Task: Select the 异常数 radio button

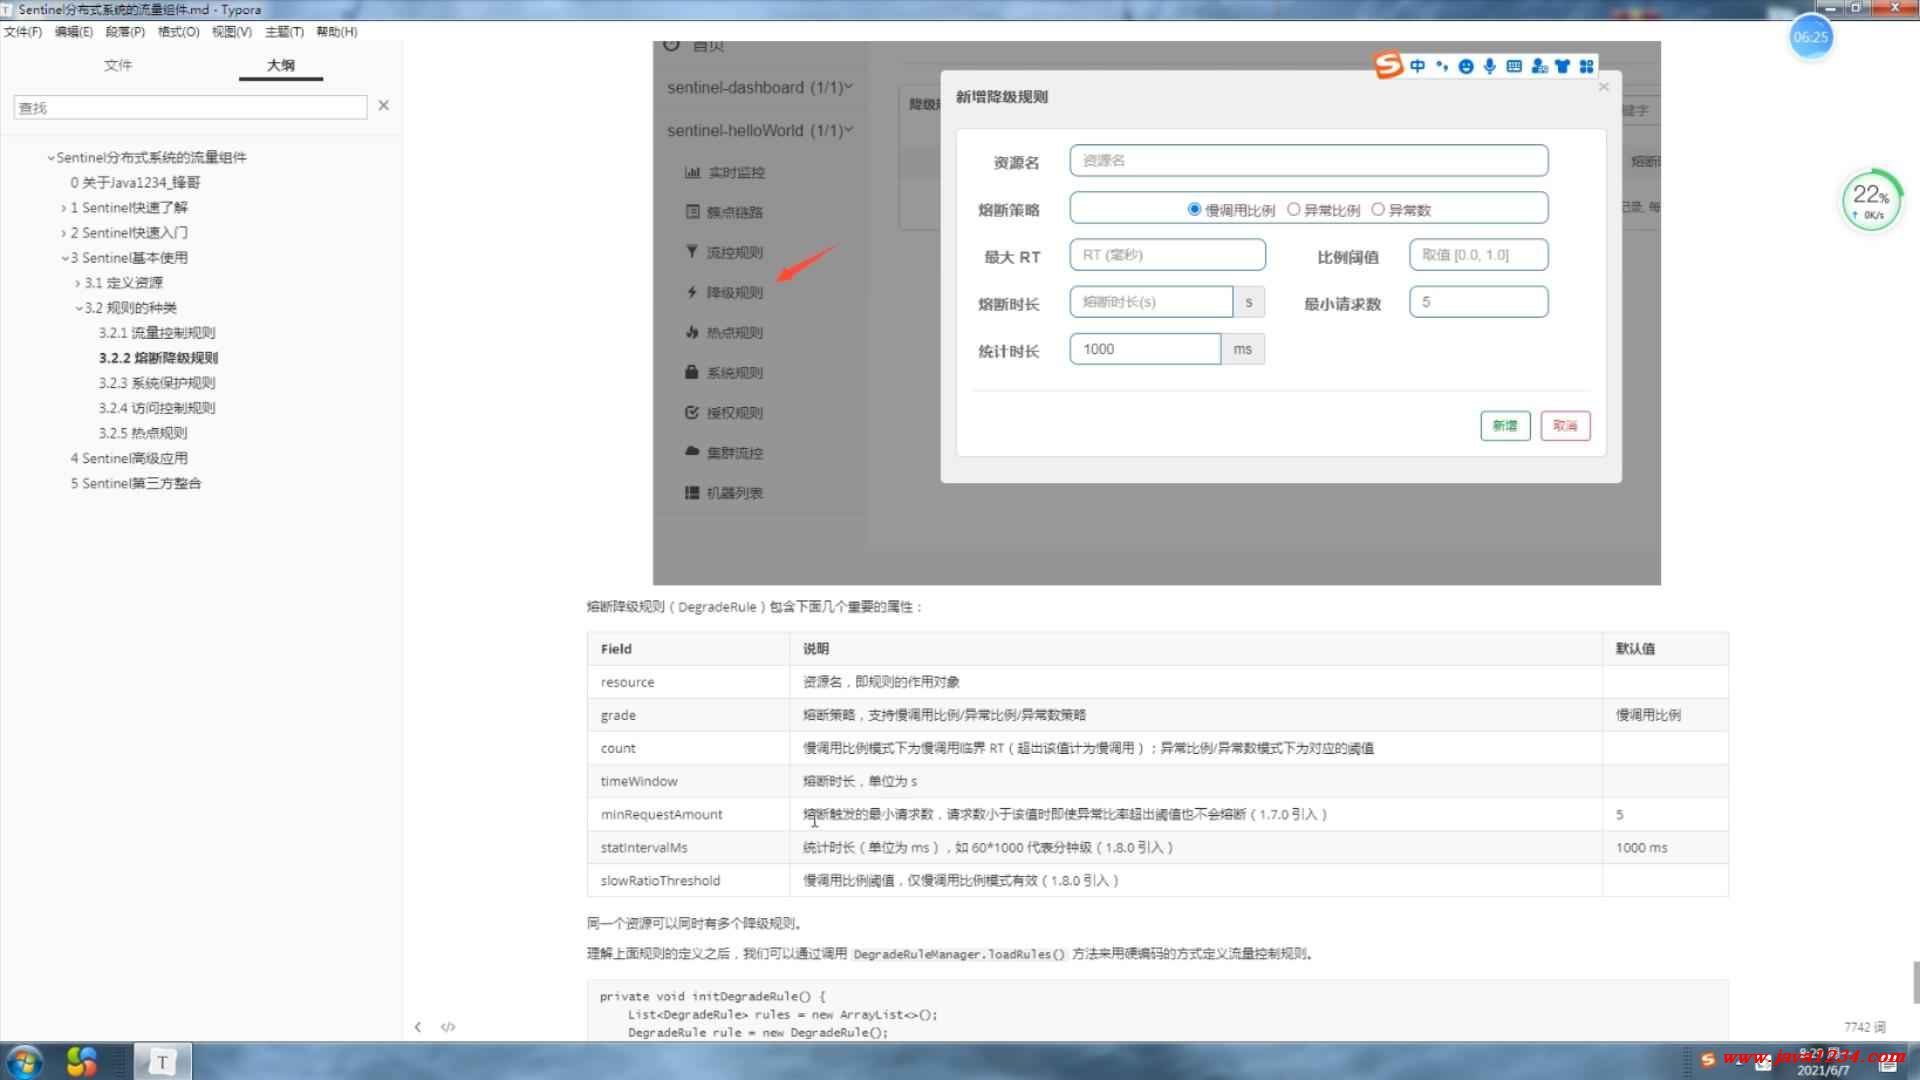Action: [1378, 209]
